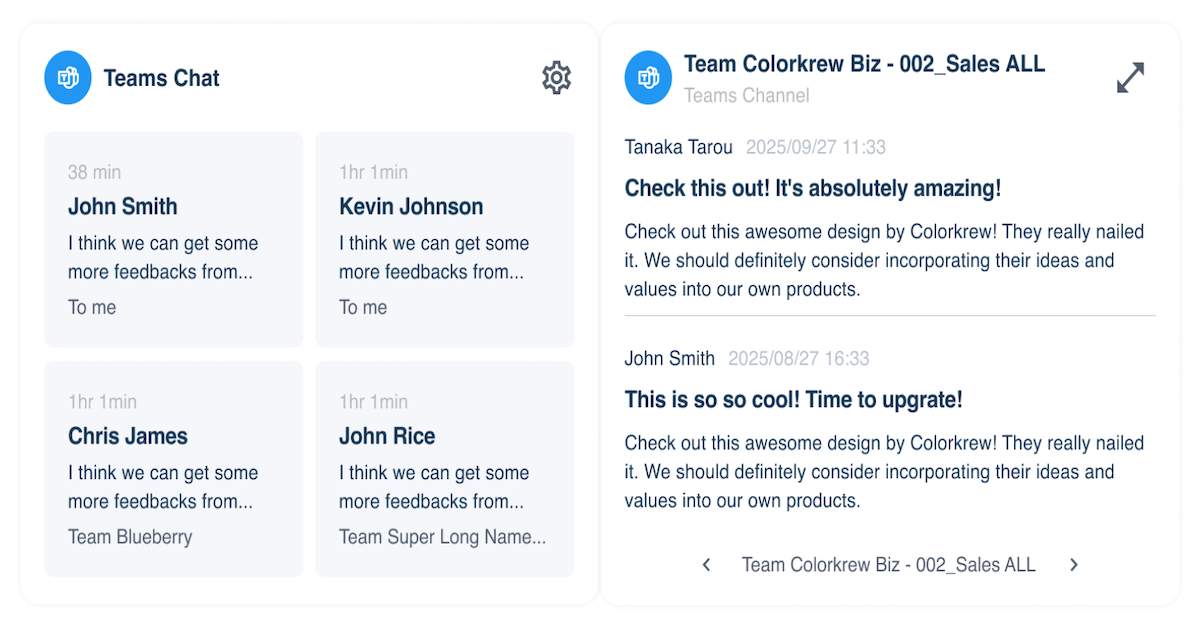Open the John Rice chat card

pyautogui.click(x=444, y=469)
